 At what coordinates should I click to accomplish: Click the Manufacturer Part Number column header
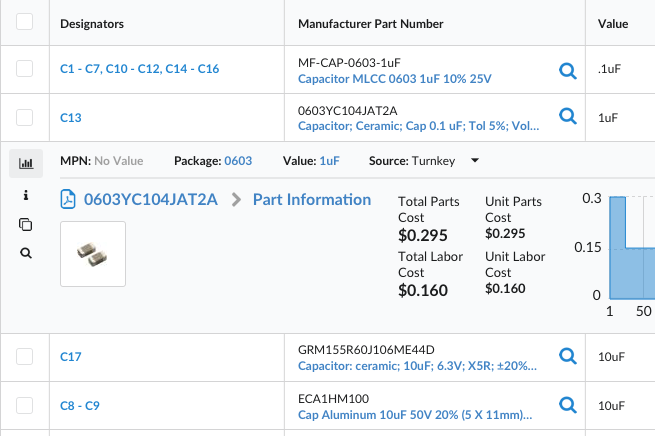coord(370,23)
